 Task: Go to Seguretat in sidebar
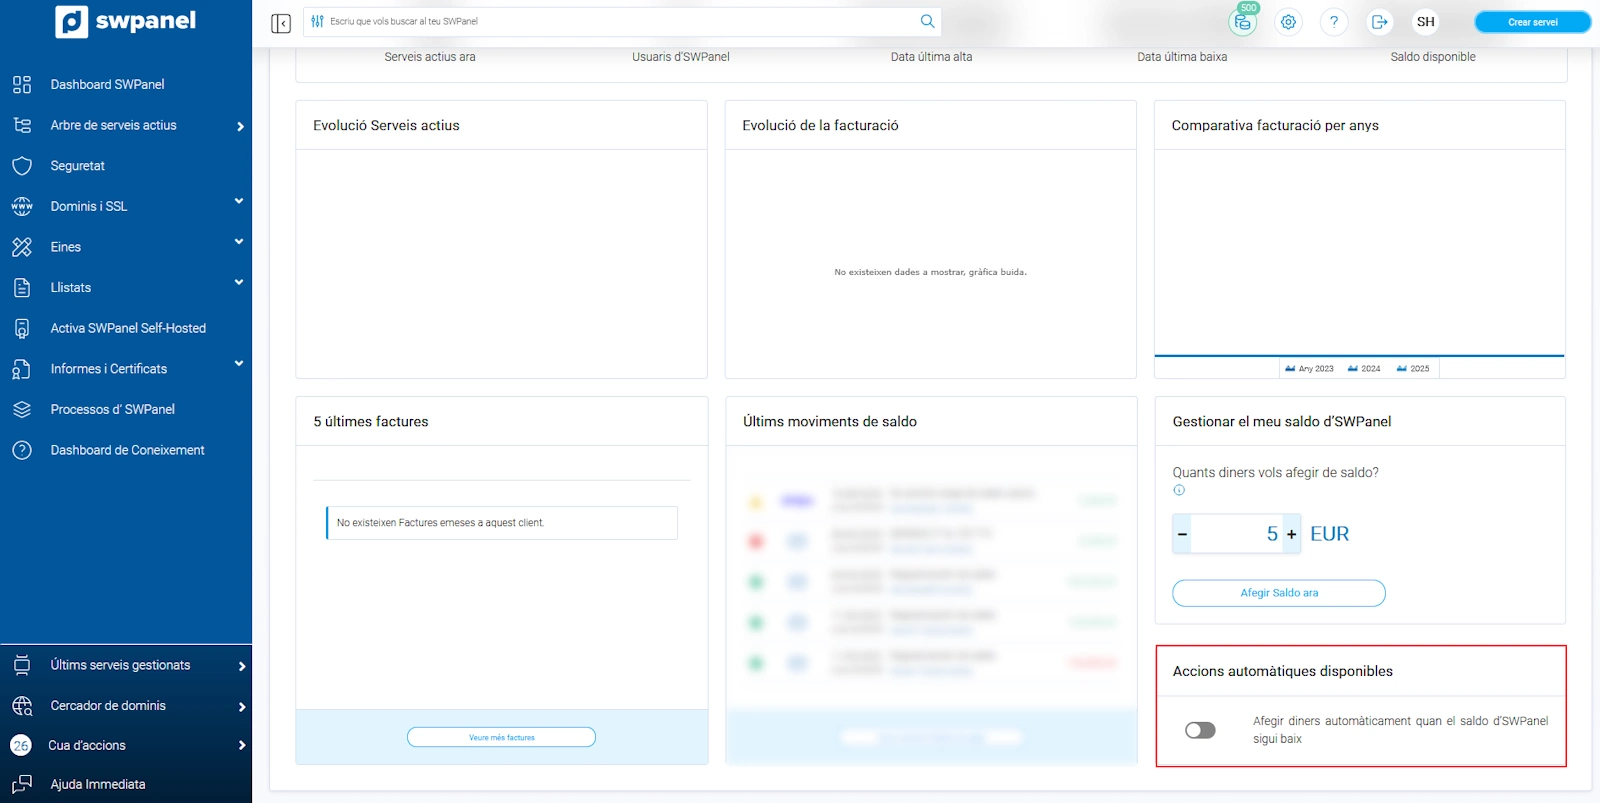[77, 166]
